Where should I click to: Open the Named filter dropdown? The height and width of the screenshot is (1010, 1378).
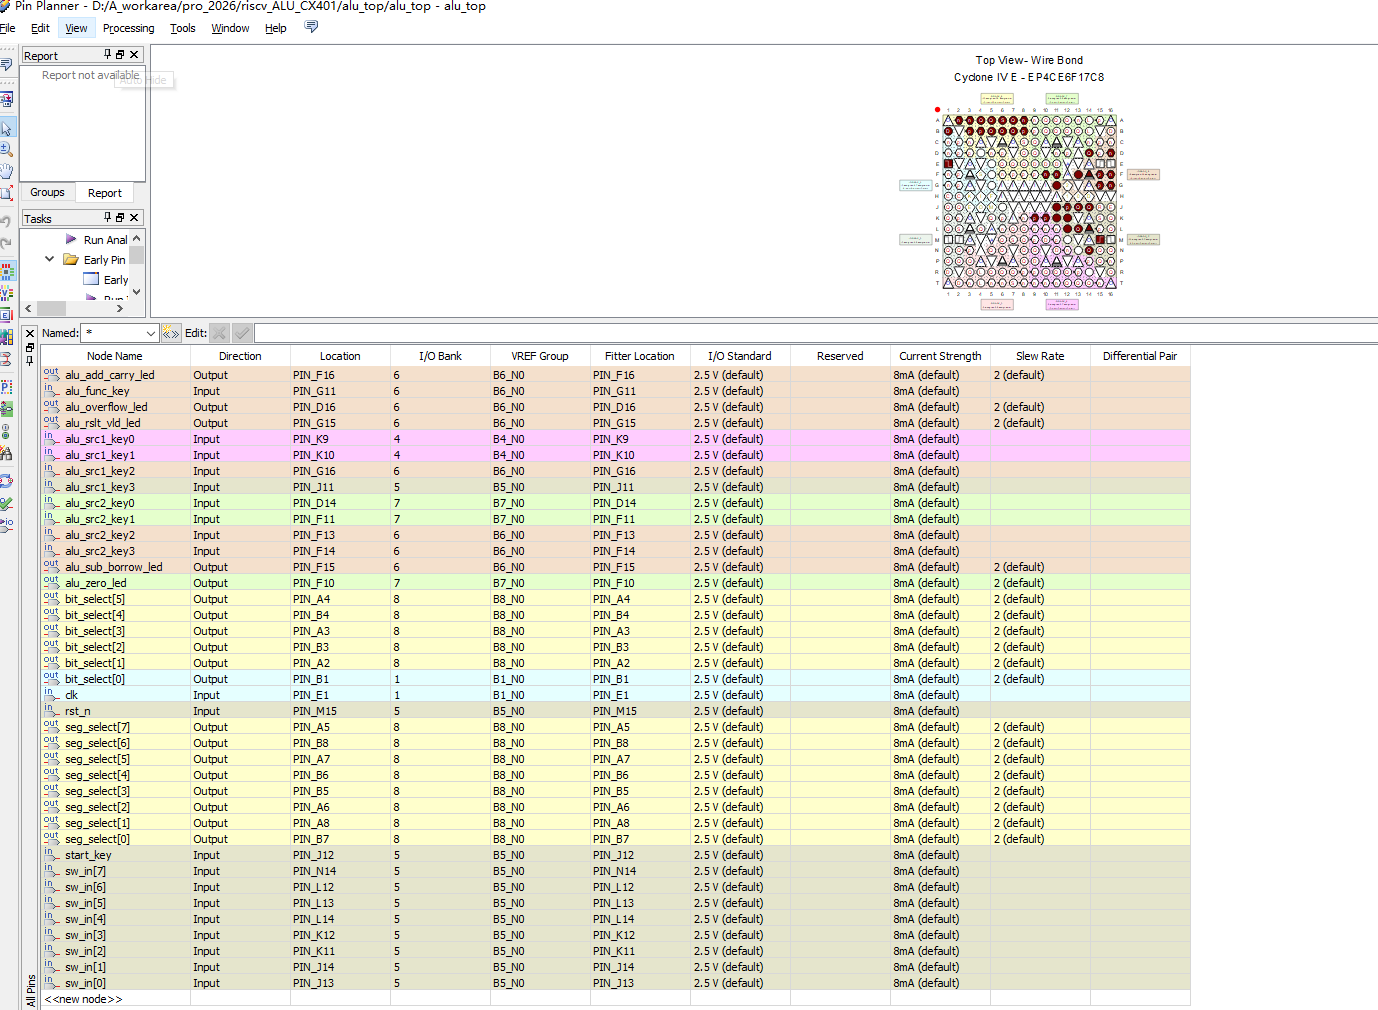[x=150, y=333]
